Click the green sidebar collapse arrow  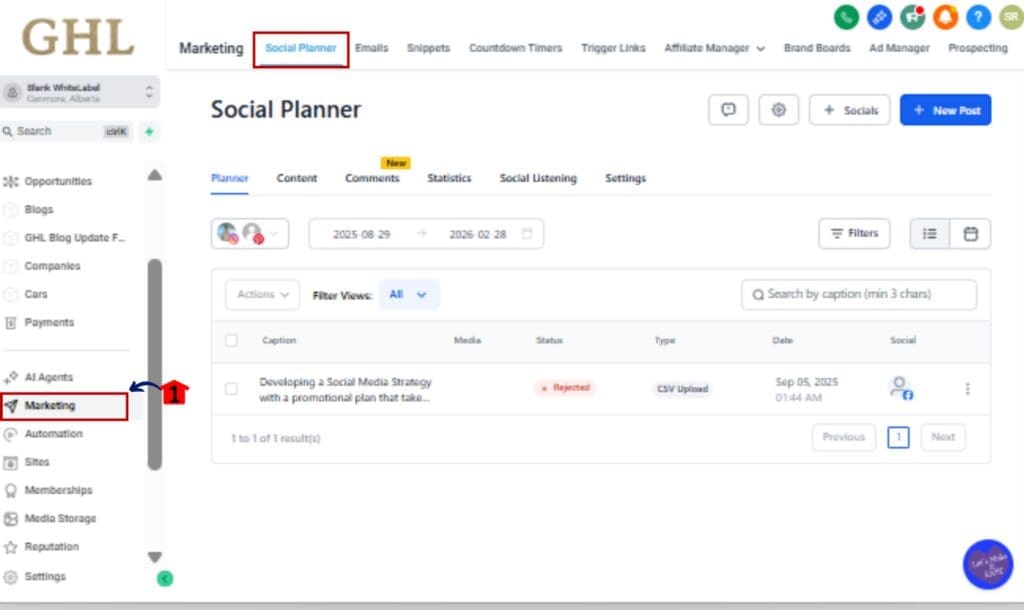165,578
